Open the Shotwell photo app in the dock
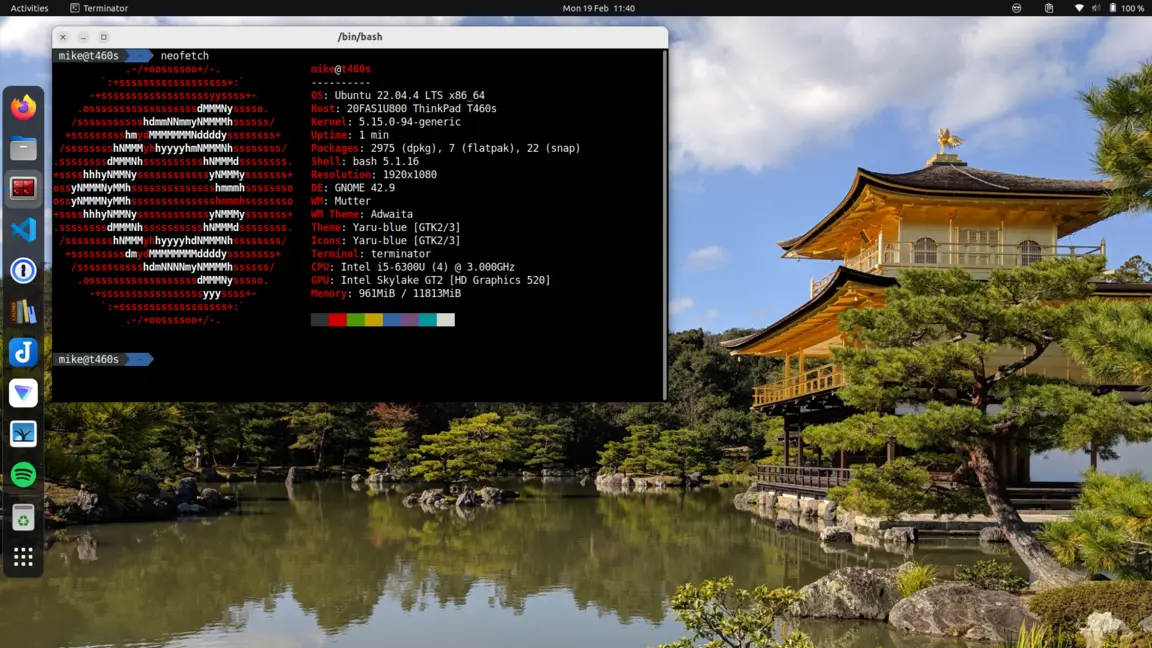Screen dimensions: 1152x648 pyautogui.click(x=23, y=433)
